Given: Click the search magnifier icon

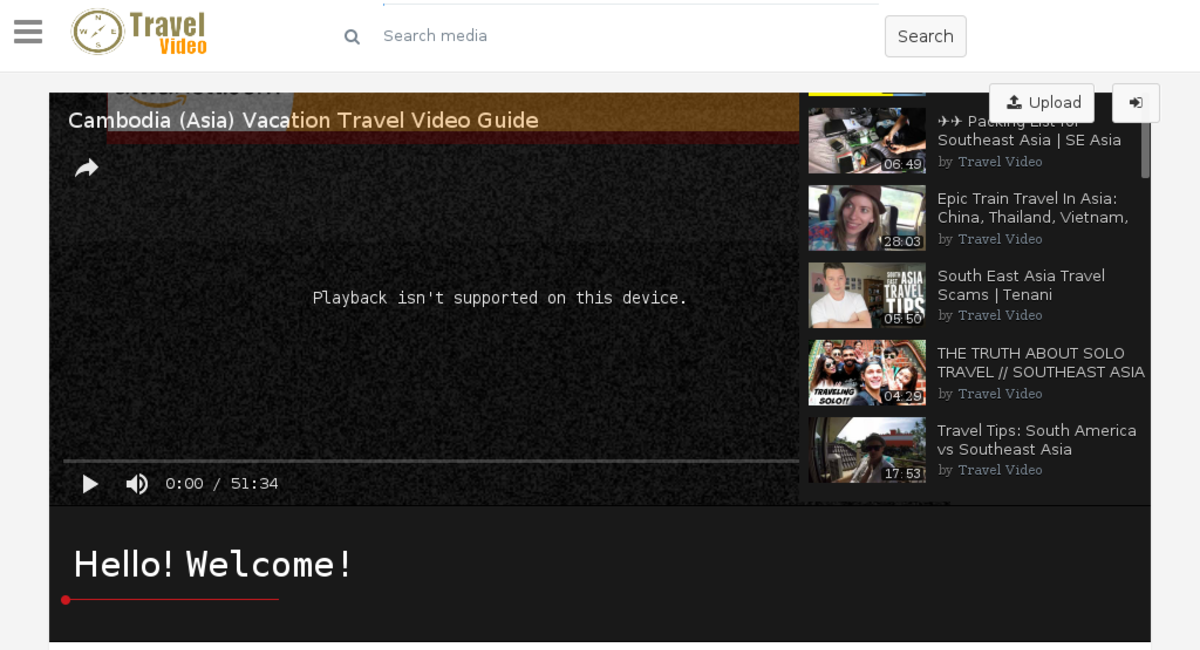Looking at the screenshot, I should 351,36.
